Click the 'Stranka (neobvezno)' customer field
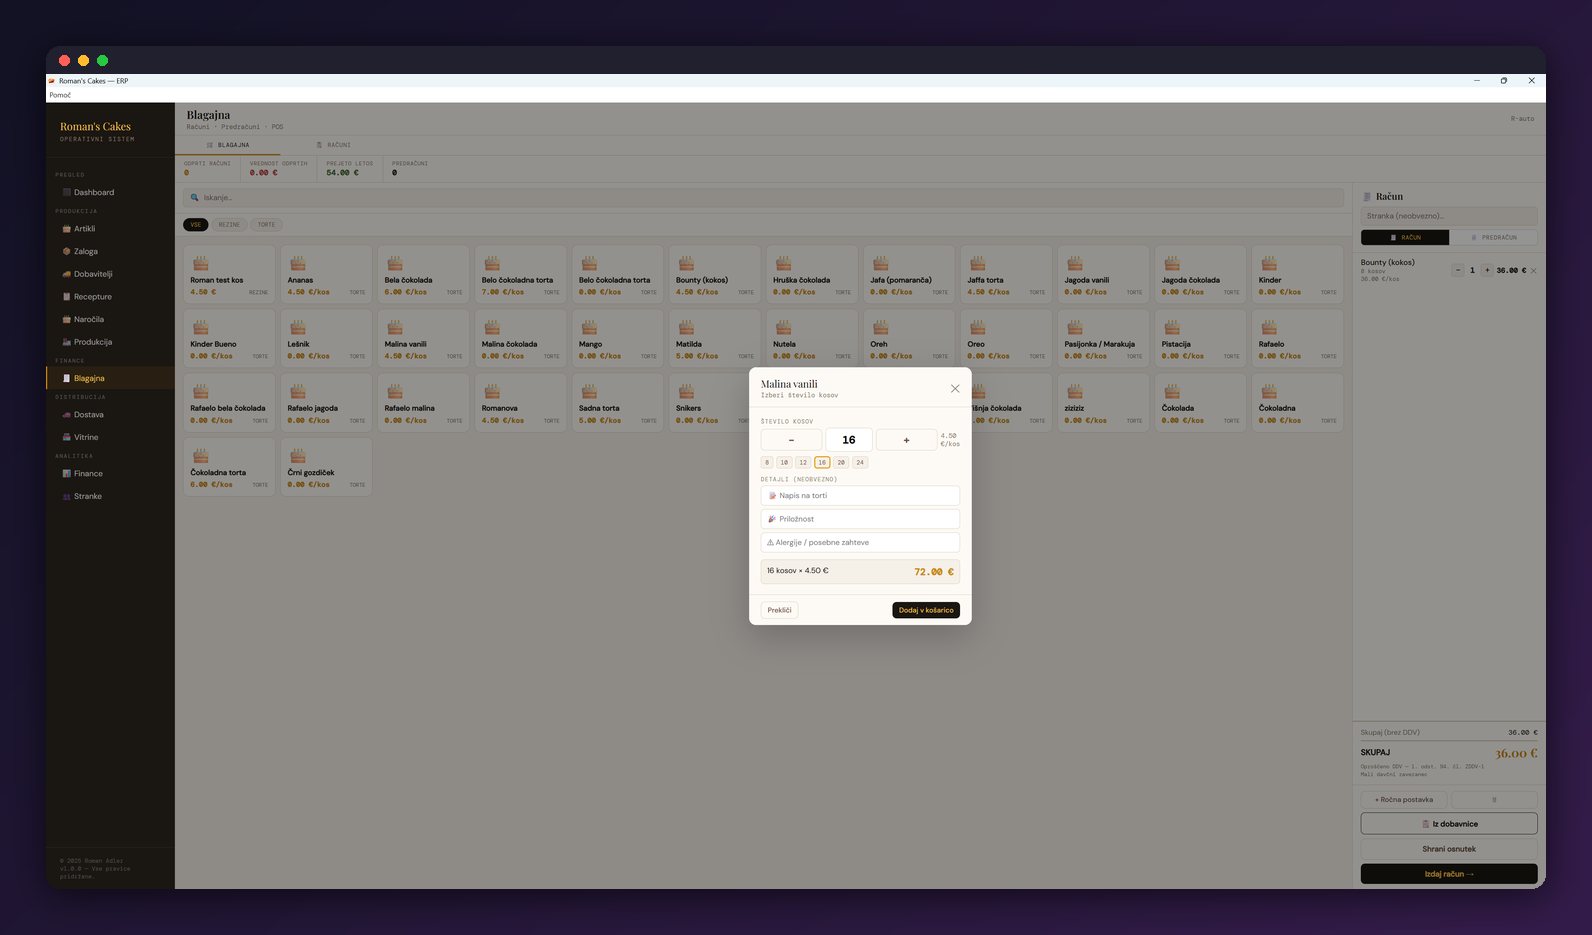This screenshot has height=935, width=1592. click(x=1449, y=216)
